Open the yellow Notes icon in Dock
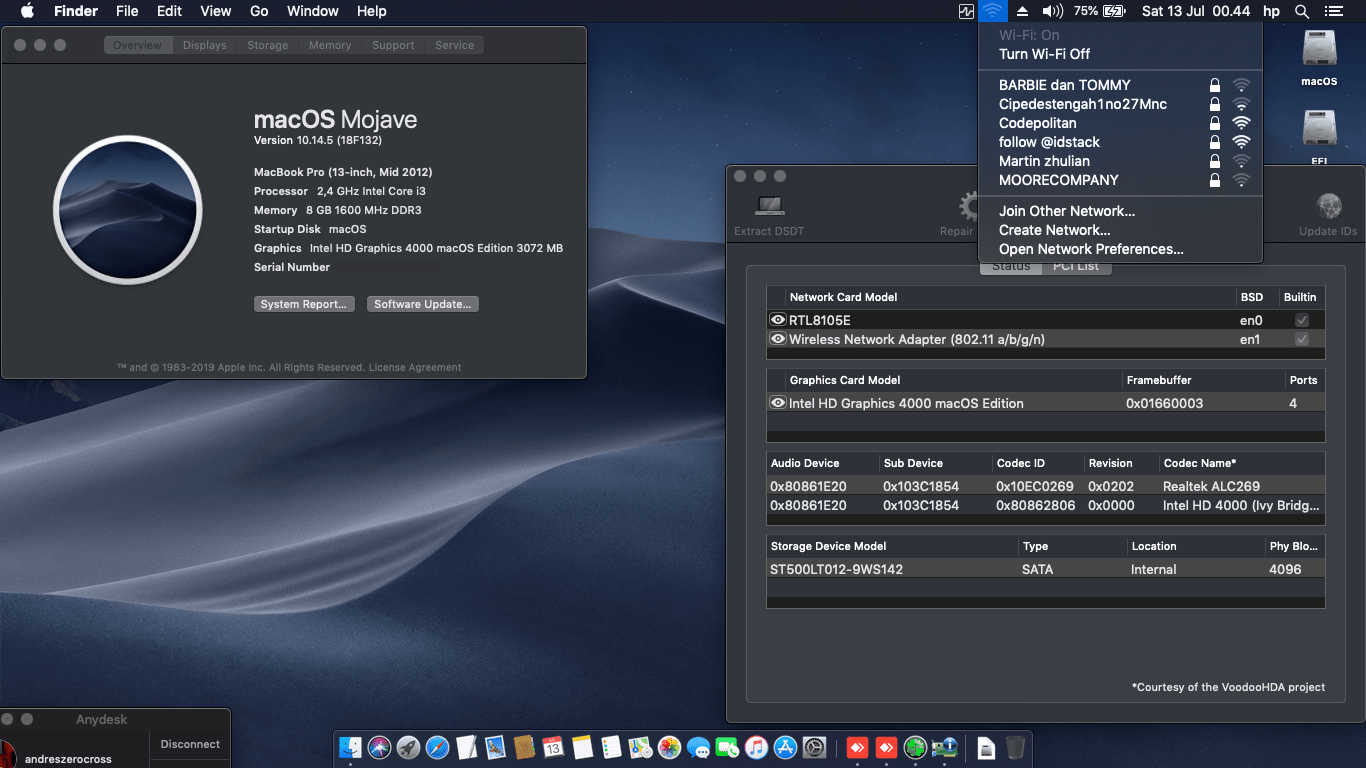1366x768 pixels. point(583,747)
